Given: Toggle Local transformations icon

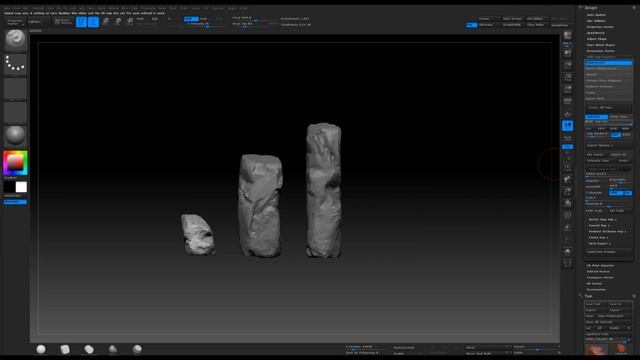Looking at the screenshot, I should (567, 126).
